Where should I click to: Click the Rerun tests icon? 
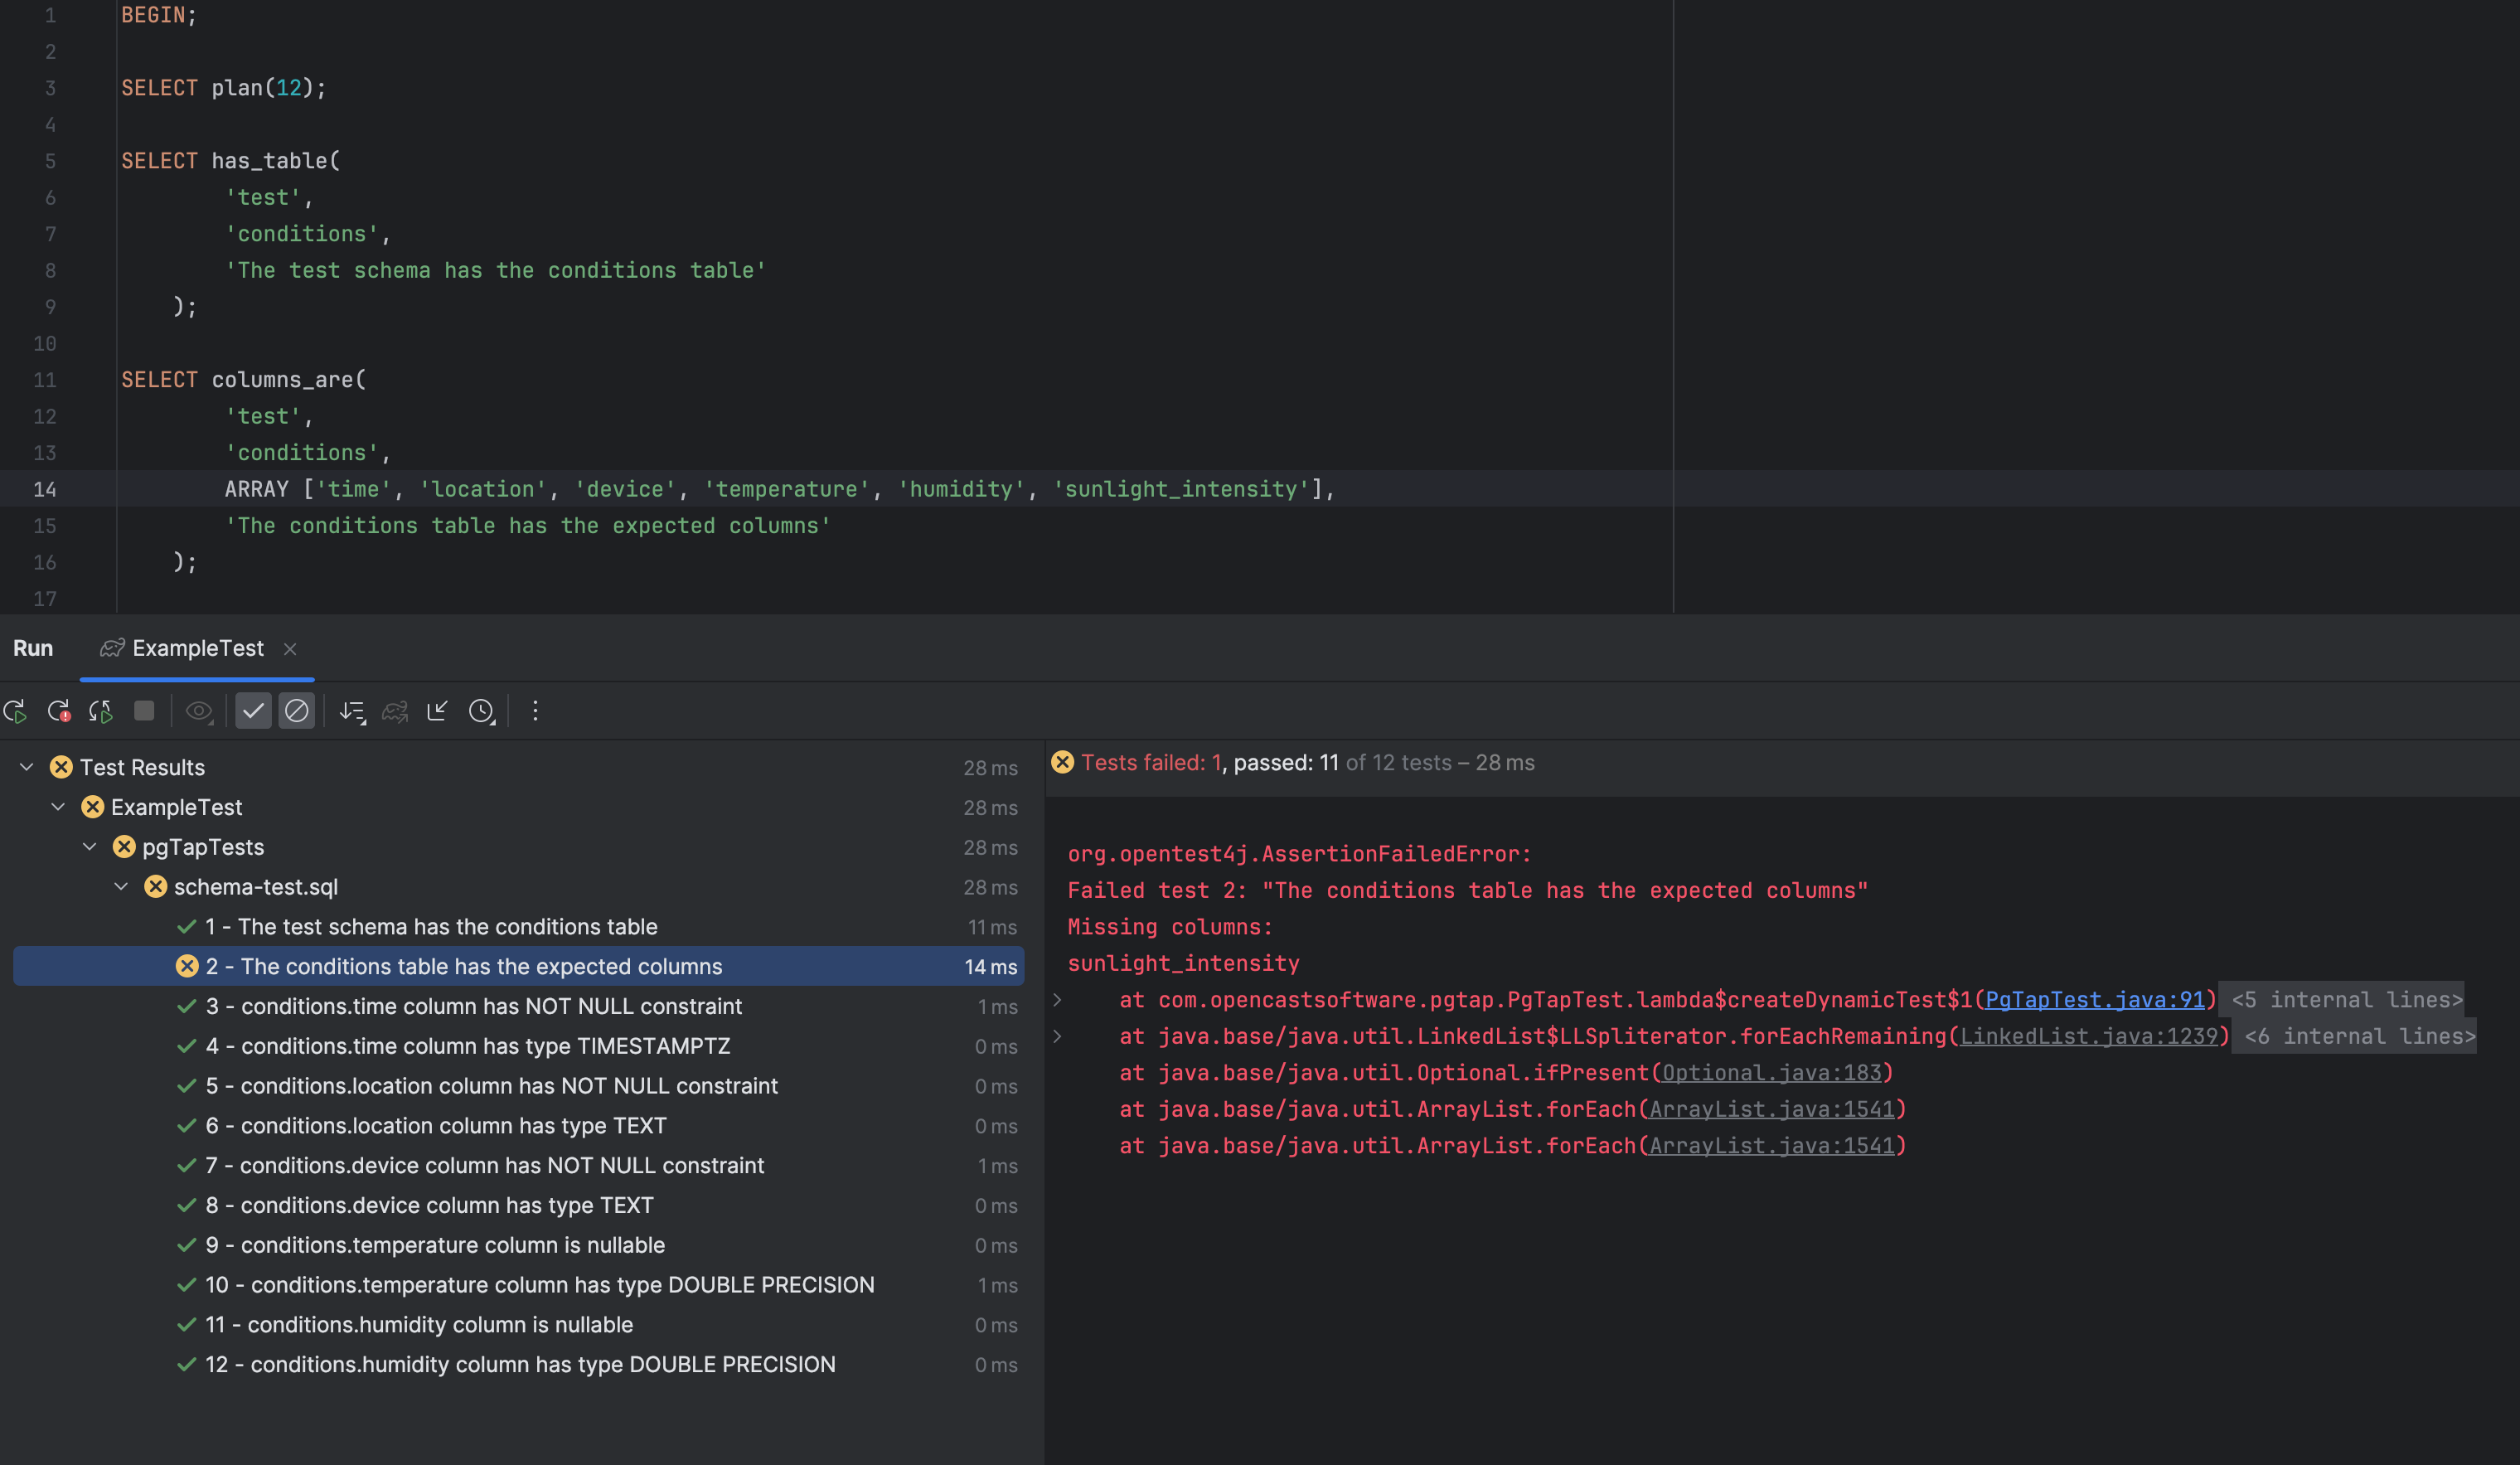point(15,711)
